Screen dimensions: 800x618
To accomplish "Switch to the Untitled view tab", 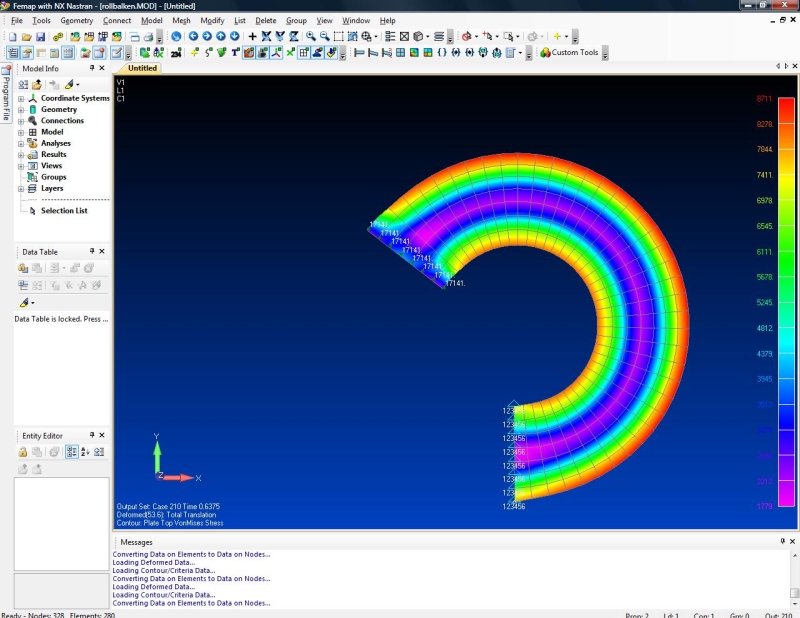I will point(142,68).
